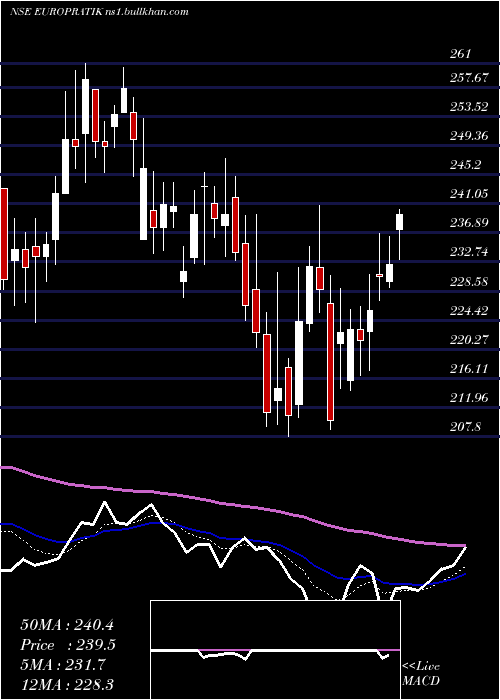Click the NSE EUROPRATIK chart title

(99, 12)
